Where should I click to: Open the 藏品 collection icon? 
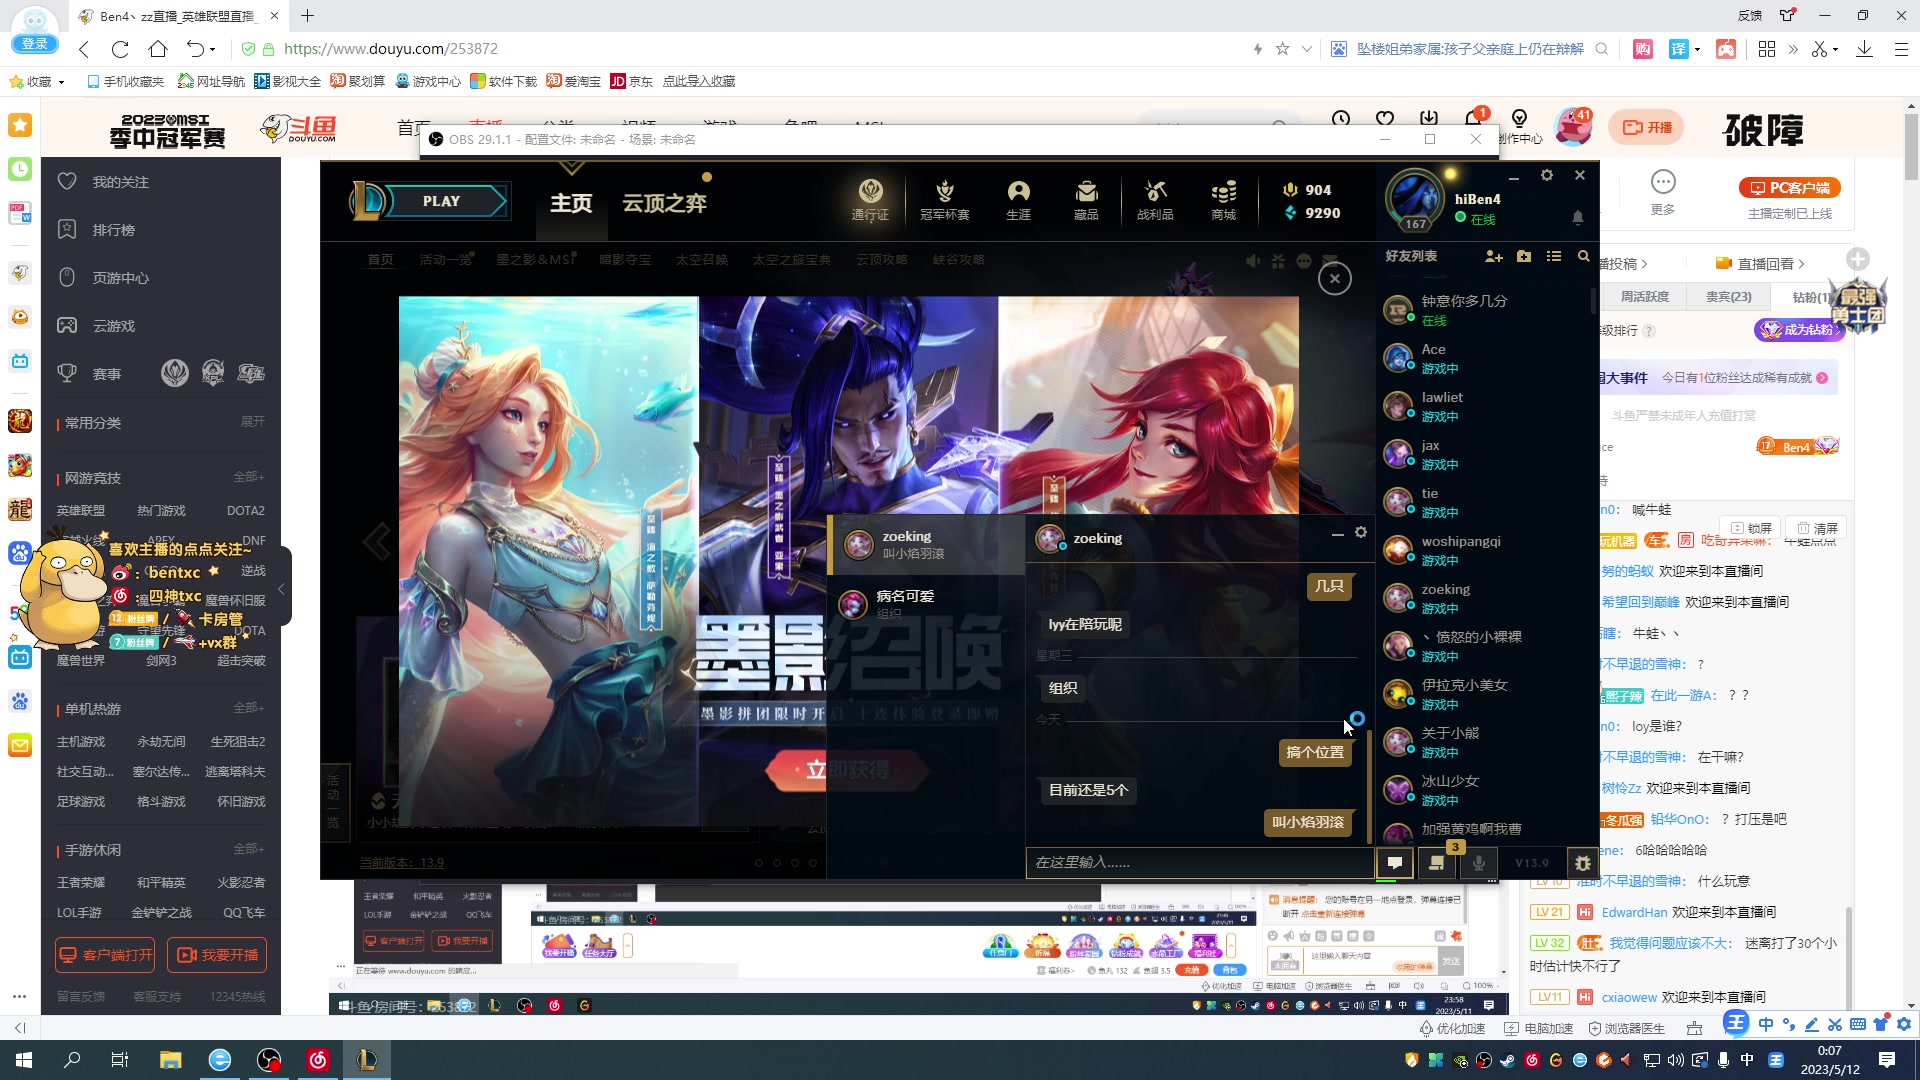point(1086,200)
